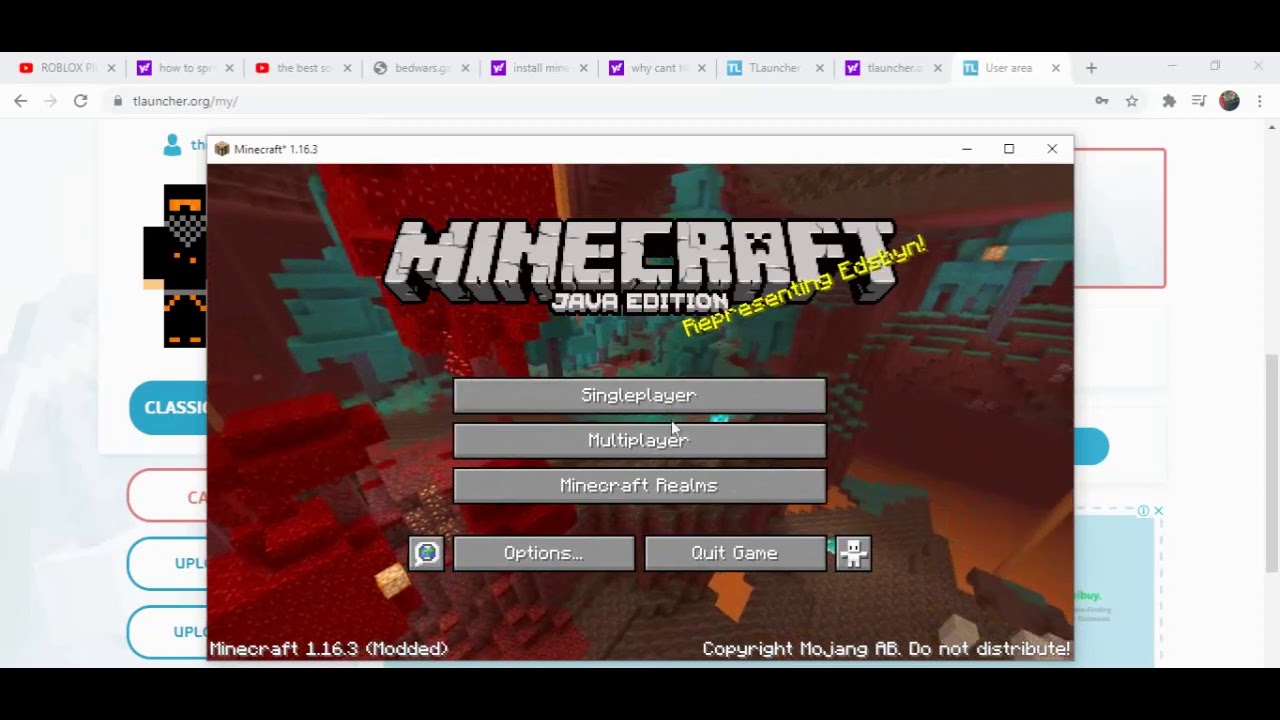Open Minecraft Realms
The image size is (1280, 720).
pyautogui.click(x=640, y=485)
